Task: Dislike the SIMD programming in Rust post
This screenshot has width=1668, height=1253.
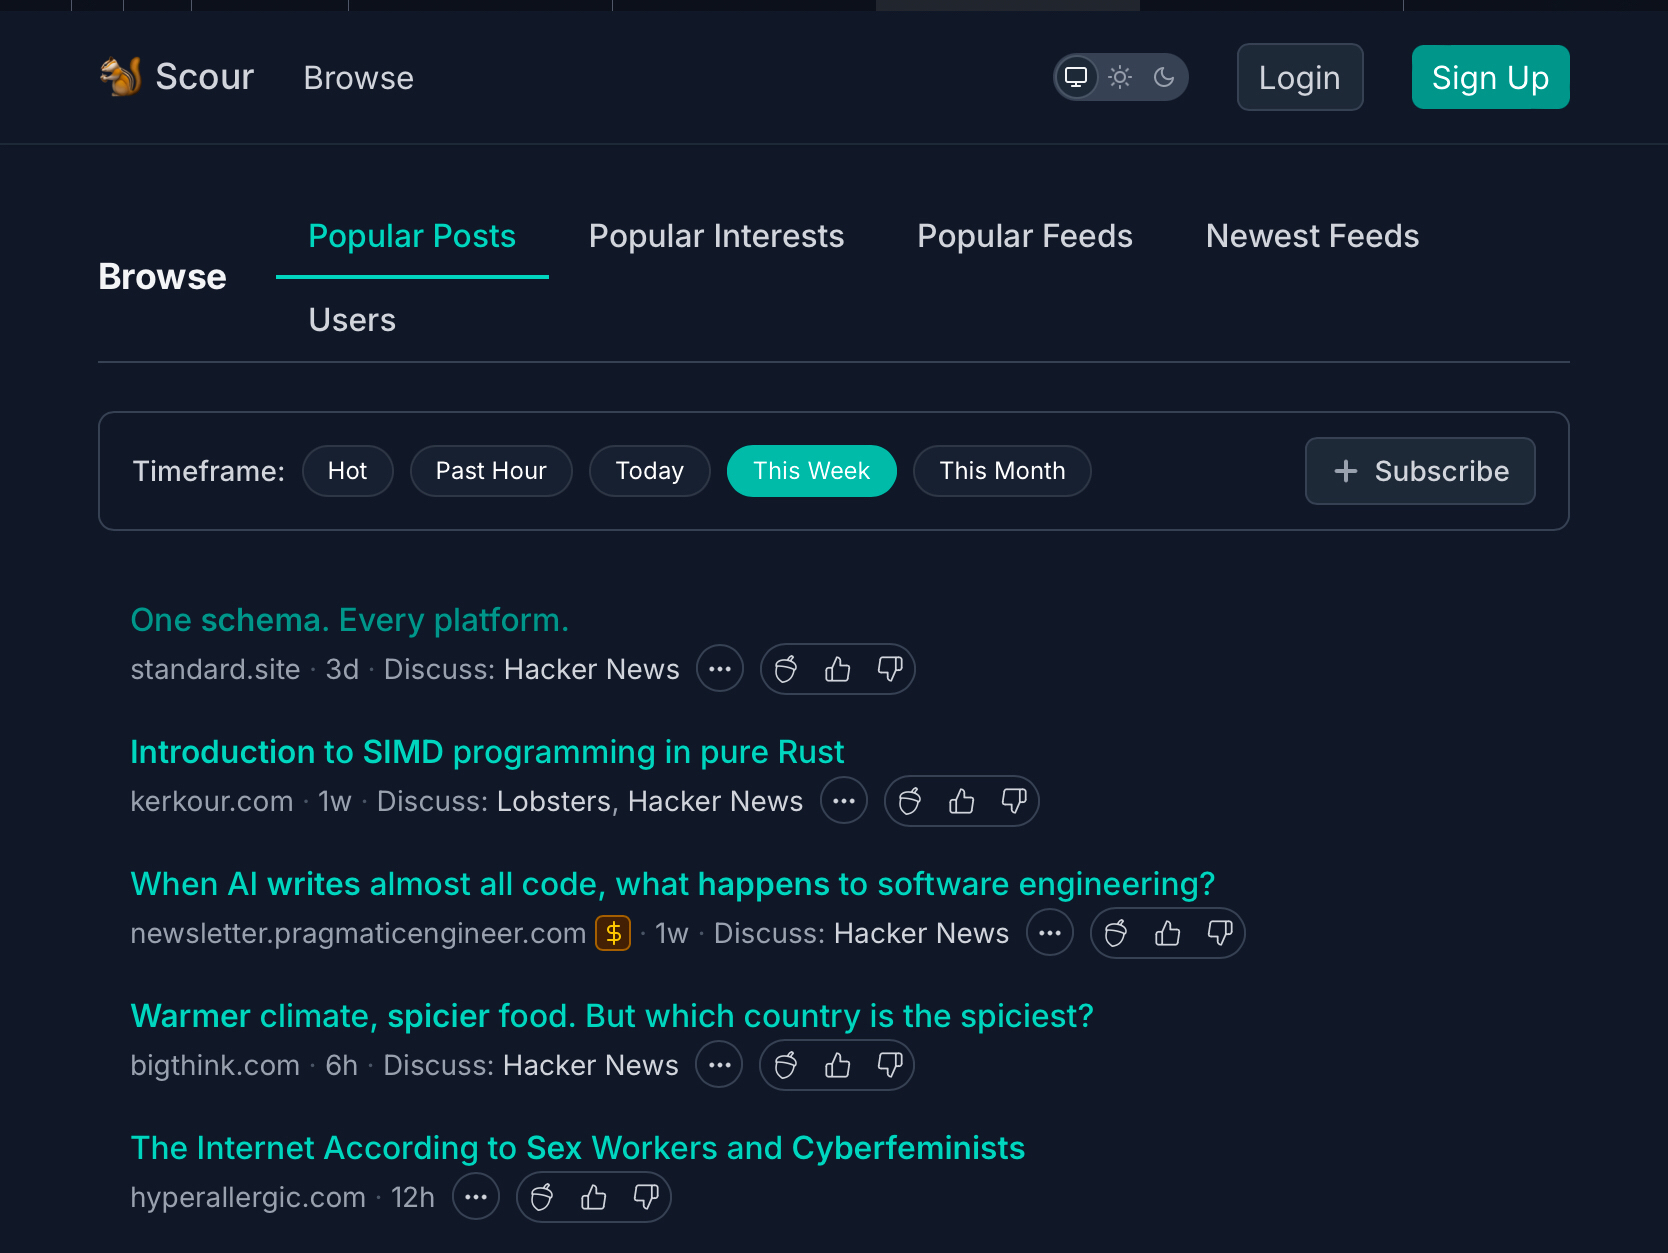Action: click(1014, 801)
